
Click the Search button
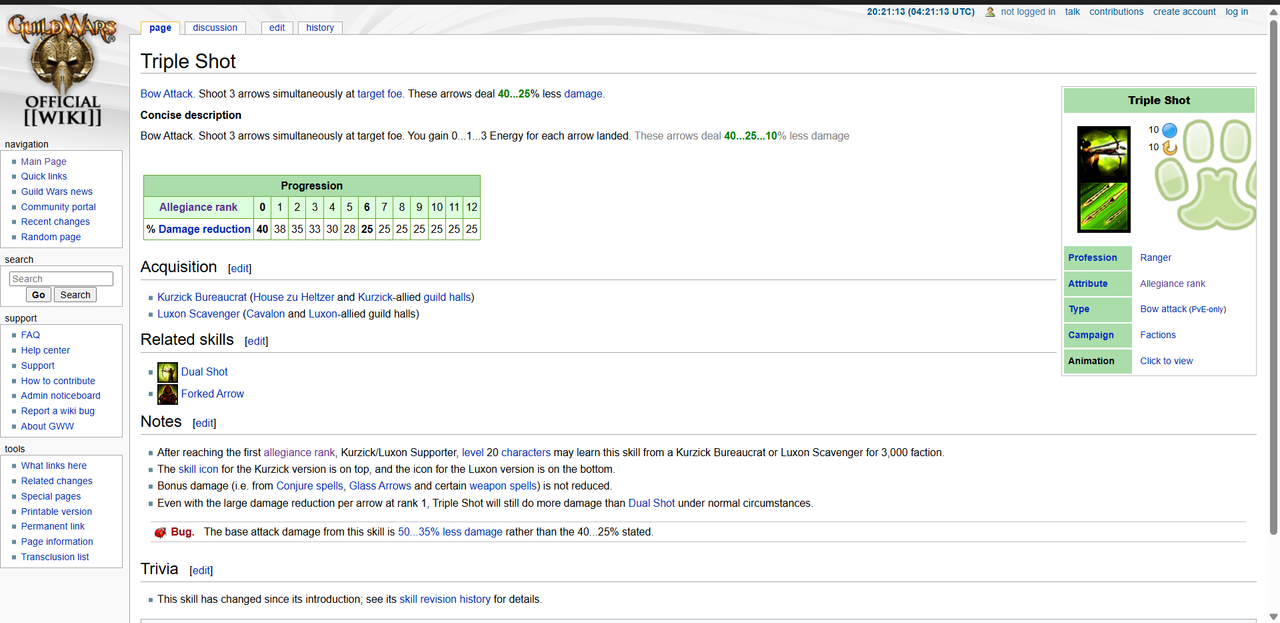(75, 295)
